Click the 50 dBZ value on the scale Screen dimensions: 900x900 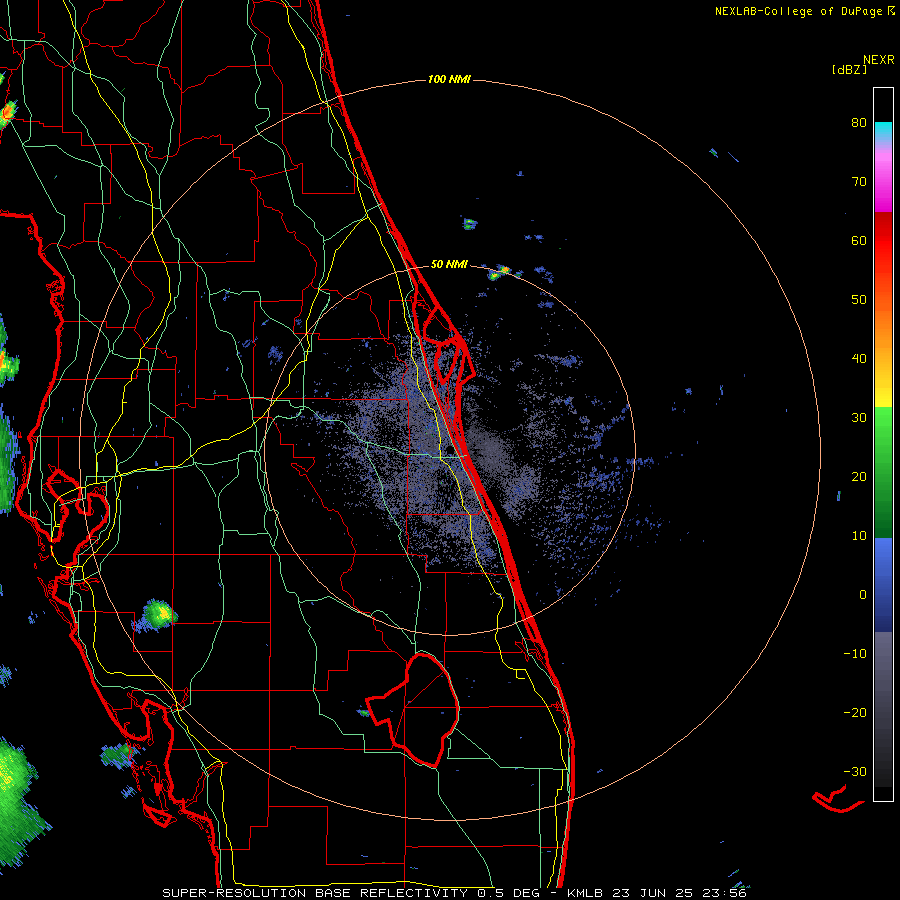859,300
